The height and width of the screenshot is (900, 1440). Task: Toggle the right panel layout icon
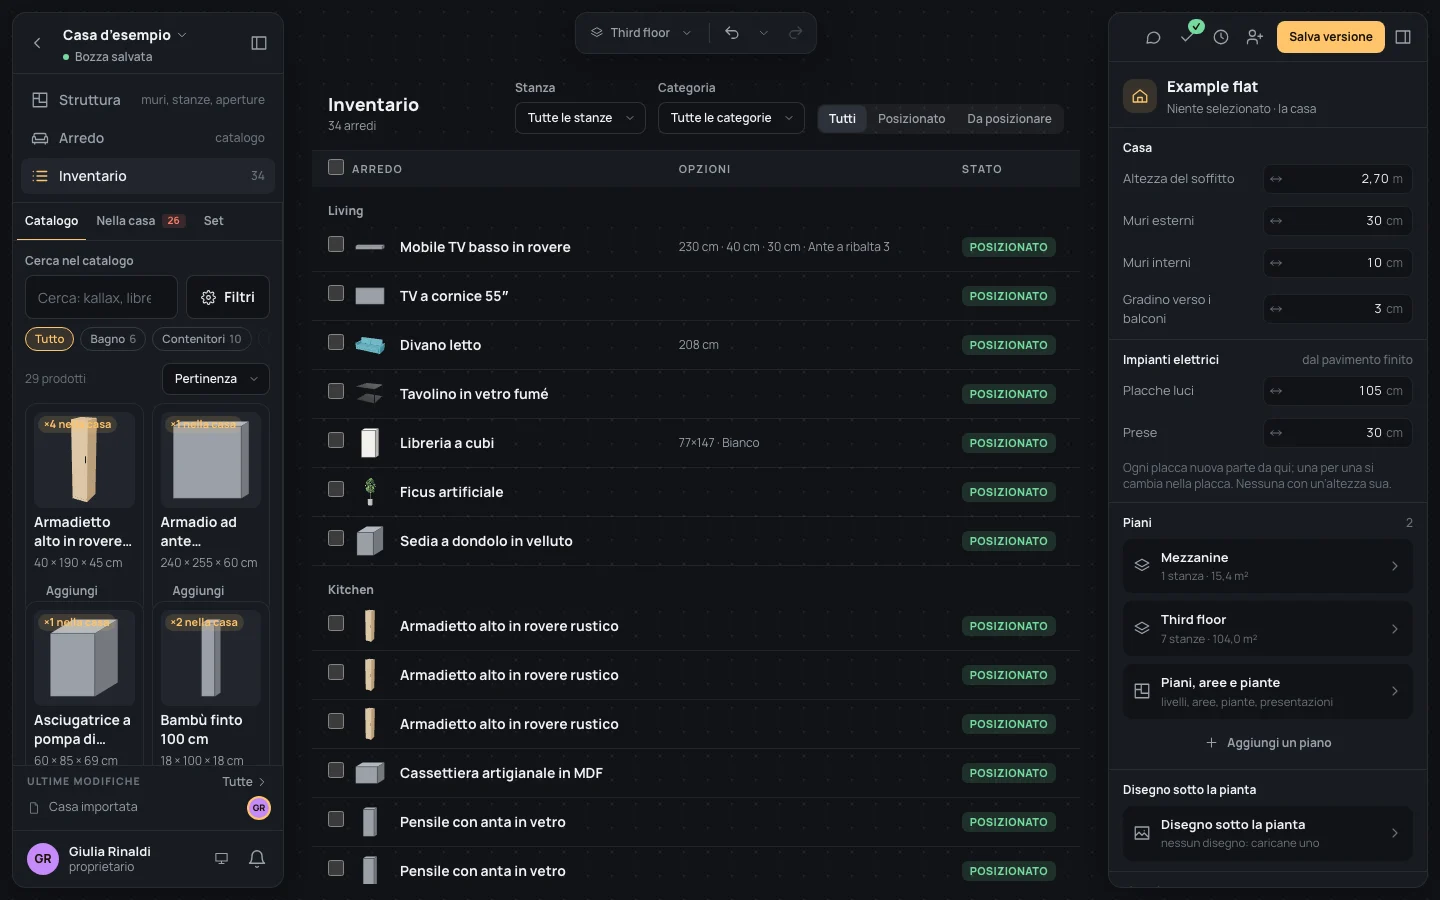click(x=1403, y=37)
